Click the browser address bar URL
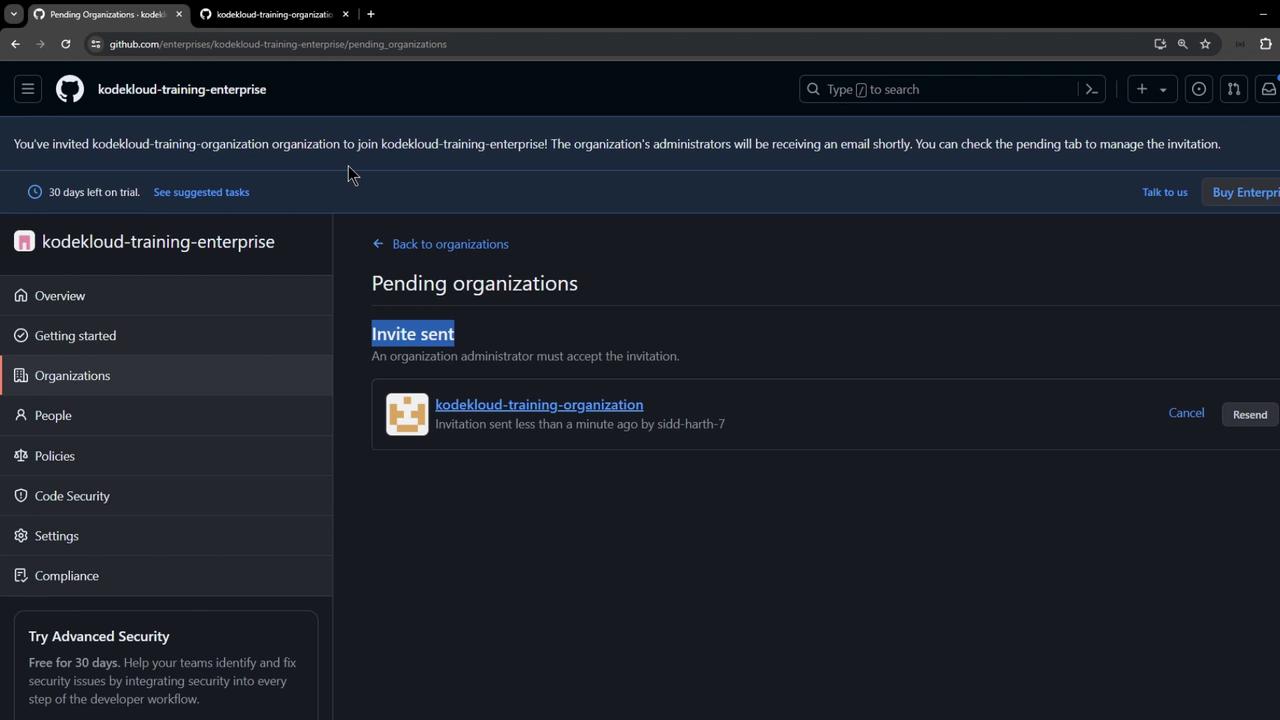1280x720 pixels. pyautogui.click(x=278, y=44)
